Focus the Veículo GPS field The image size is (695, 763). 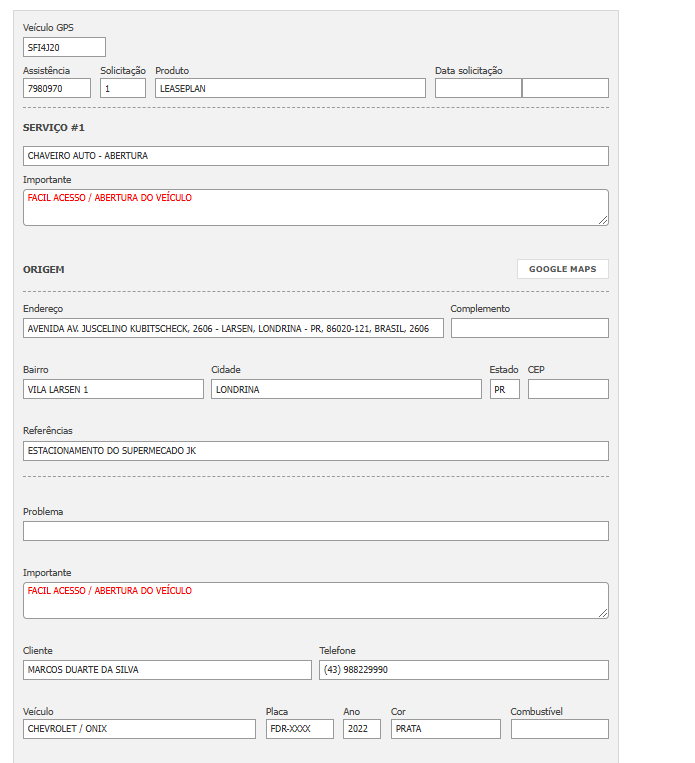[x=64, y=47]
